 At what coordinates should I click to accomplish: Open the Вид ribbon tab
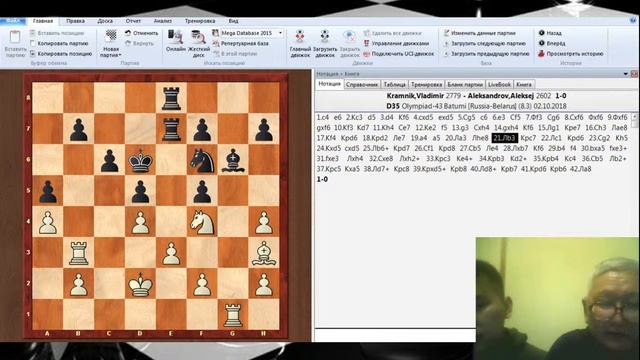coord(233,21)
